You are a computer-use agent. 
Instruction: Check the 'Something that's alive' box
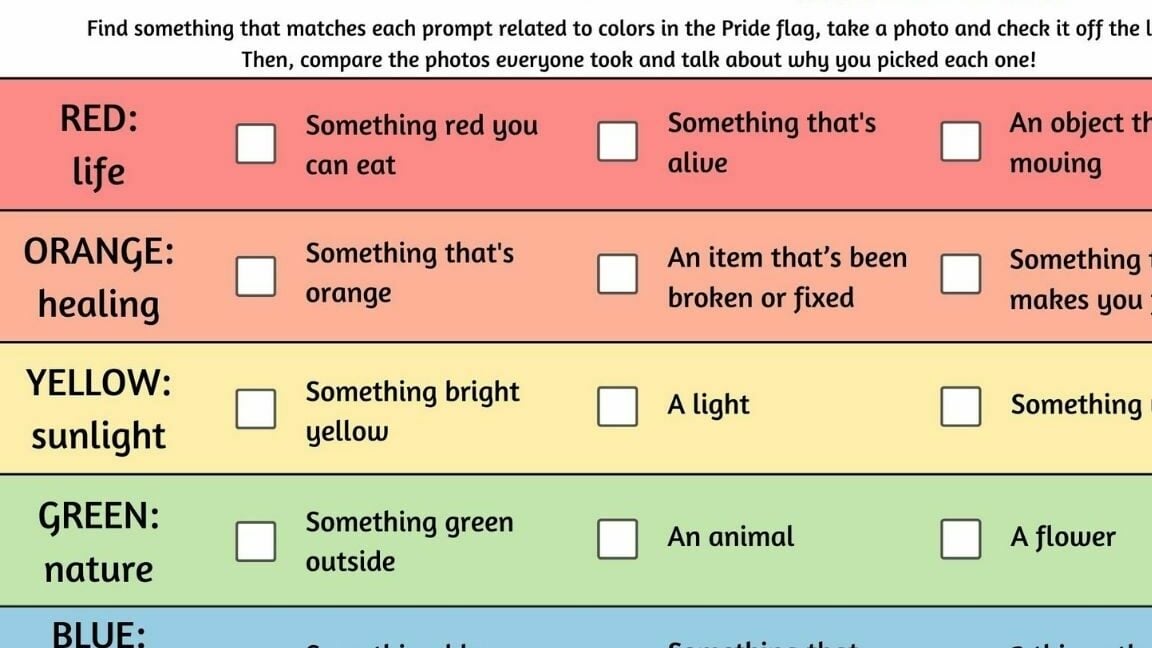617,141
